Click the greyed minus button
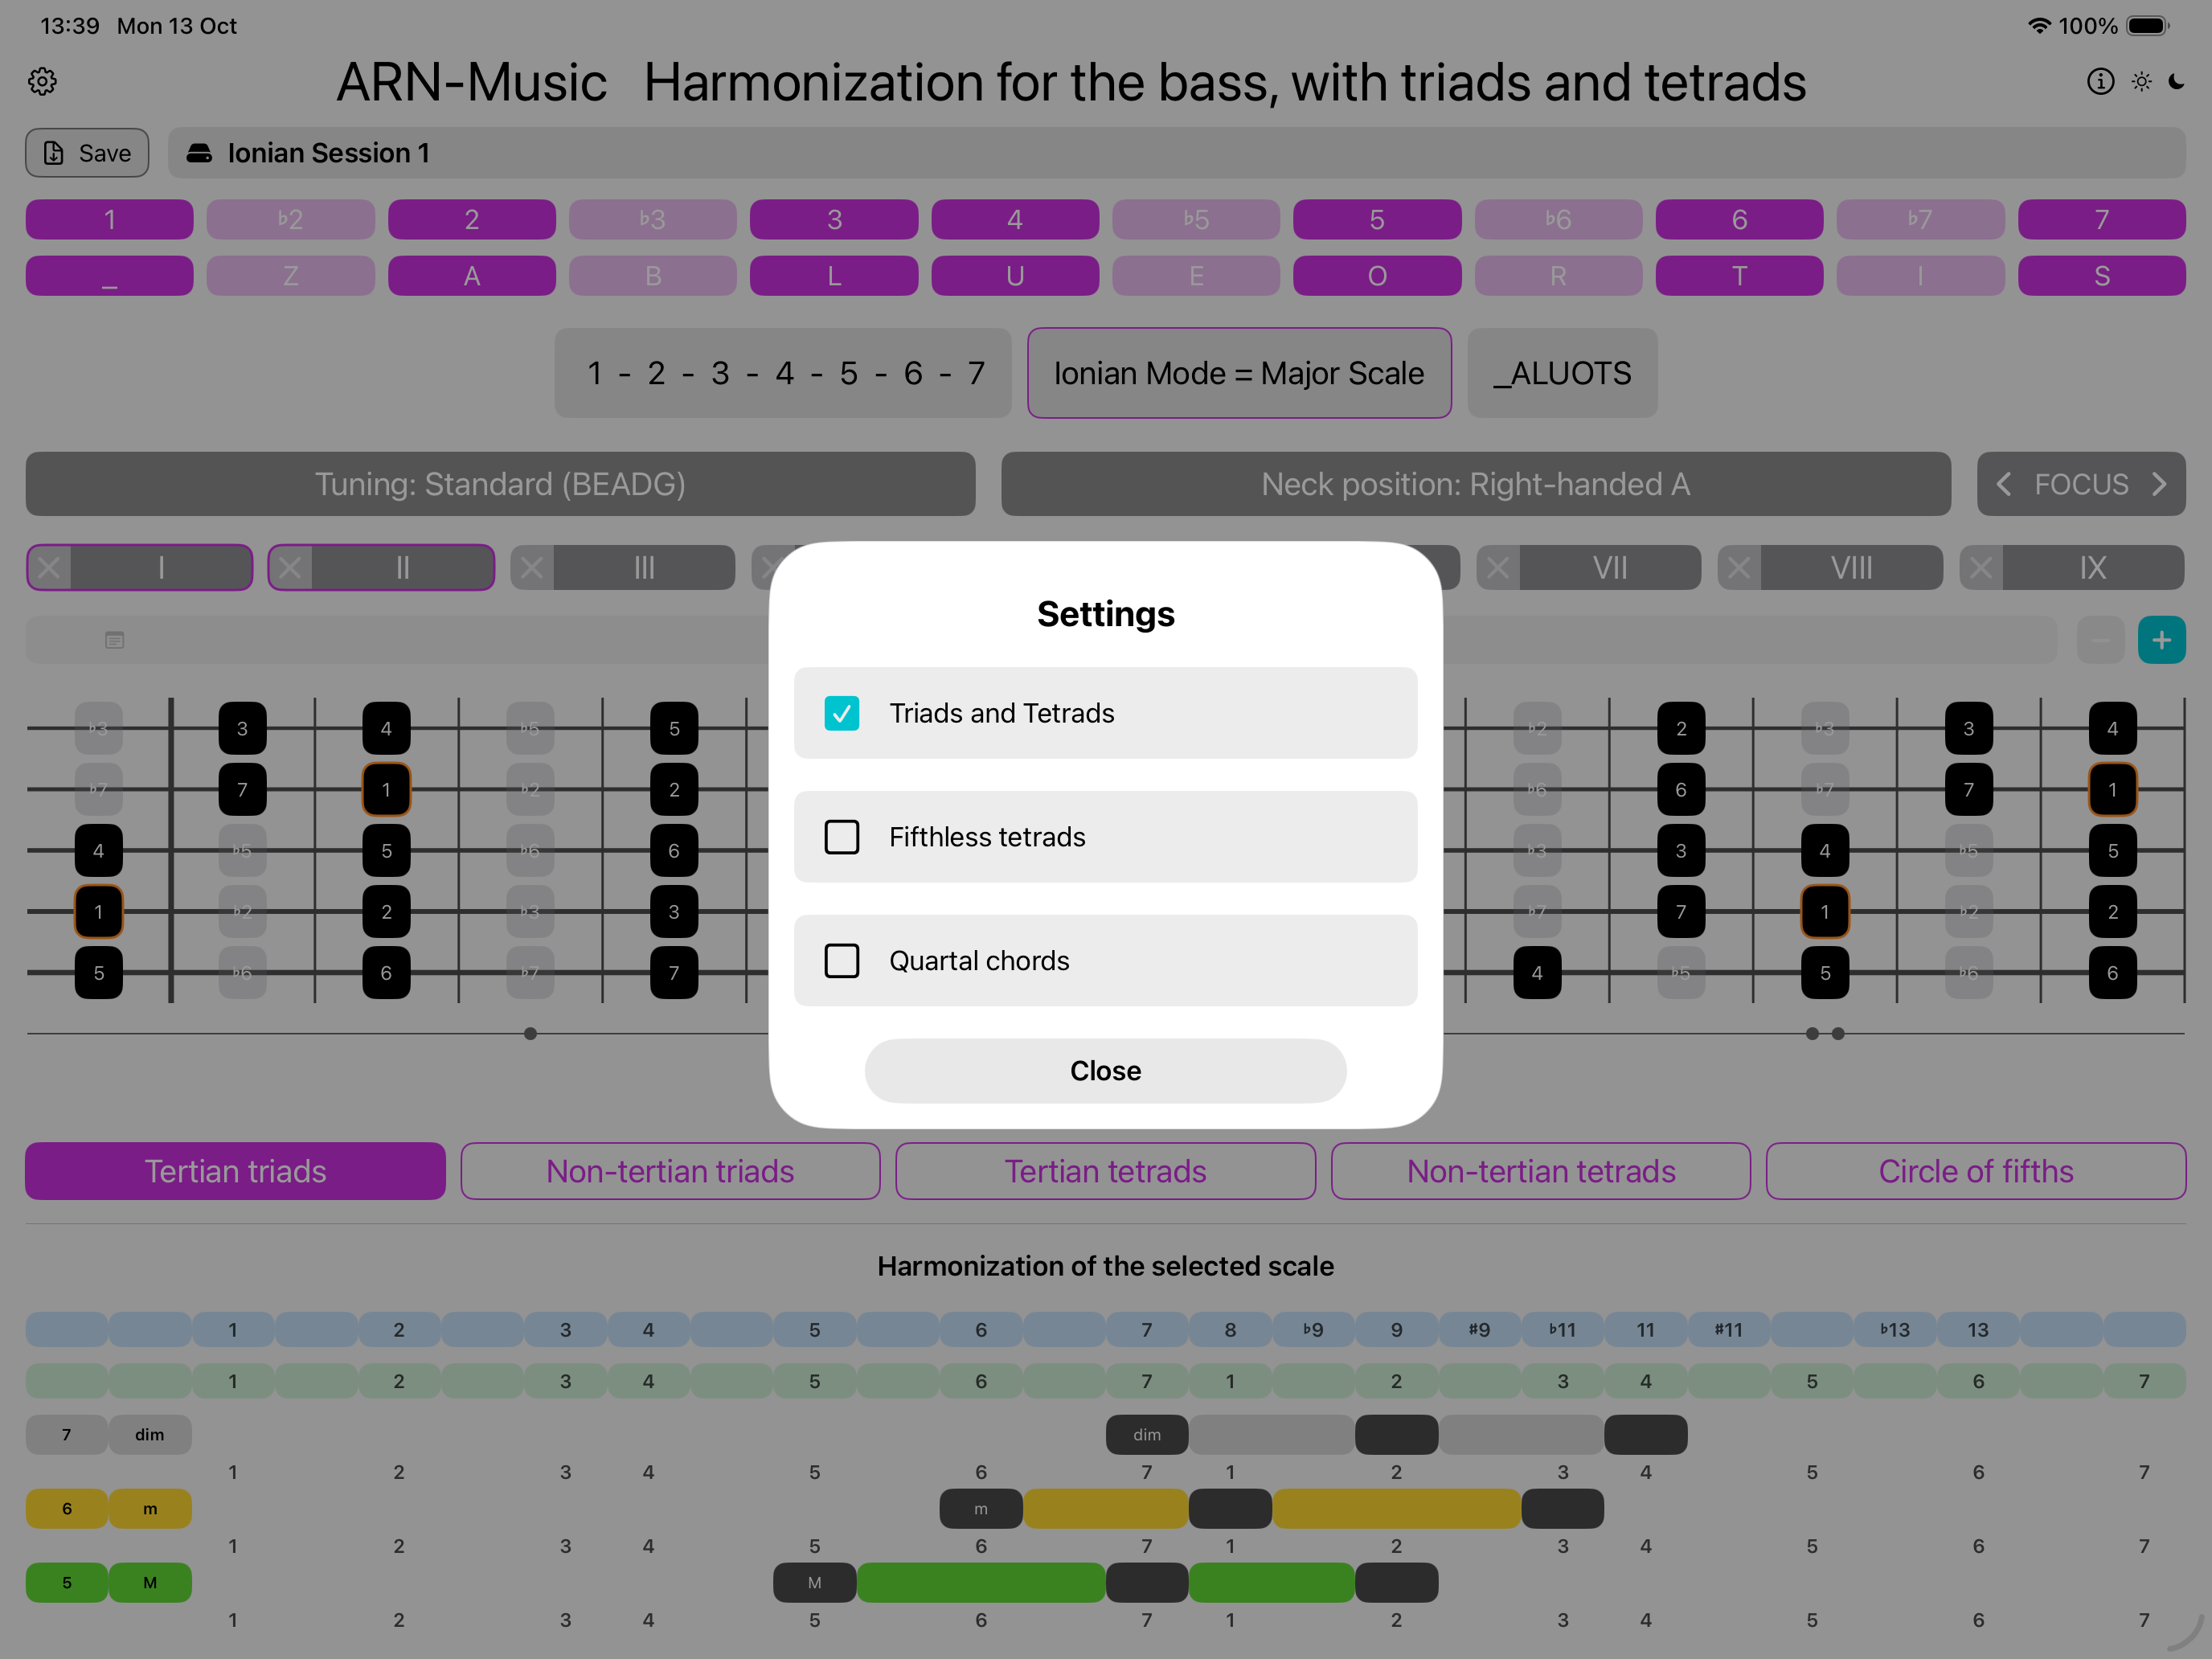 pos(2100,640)
